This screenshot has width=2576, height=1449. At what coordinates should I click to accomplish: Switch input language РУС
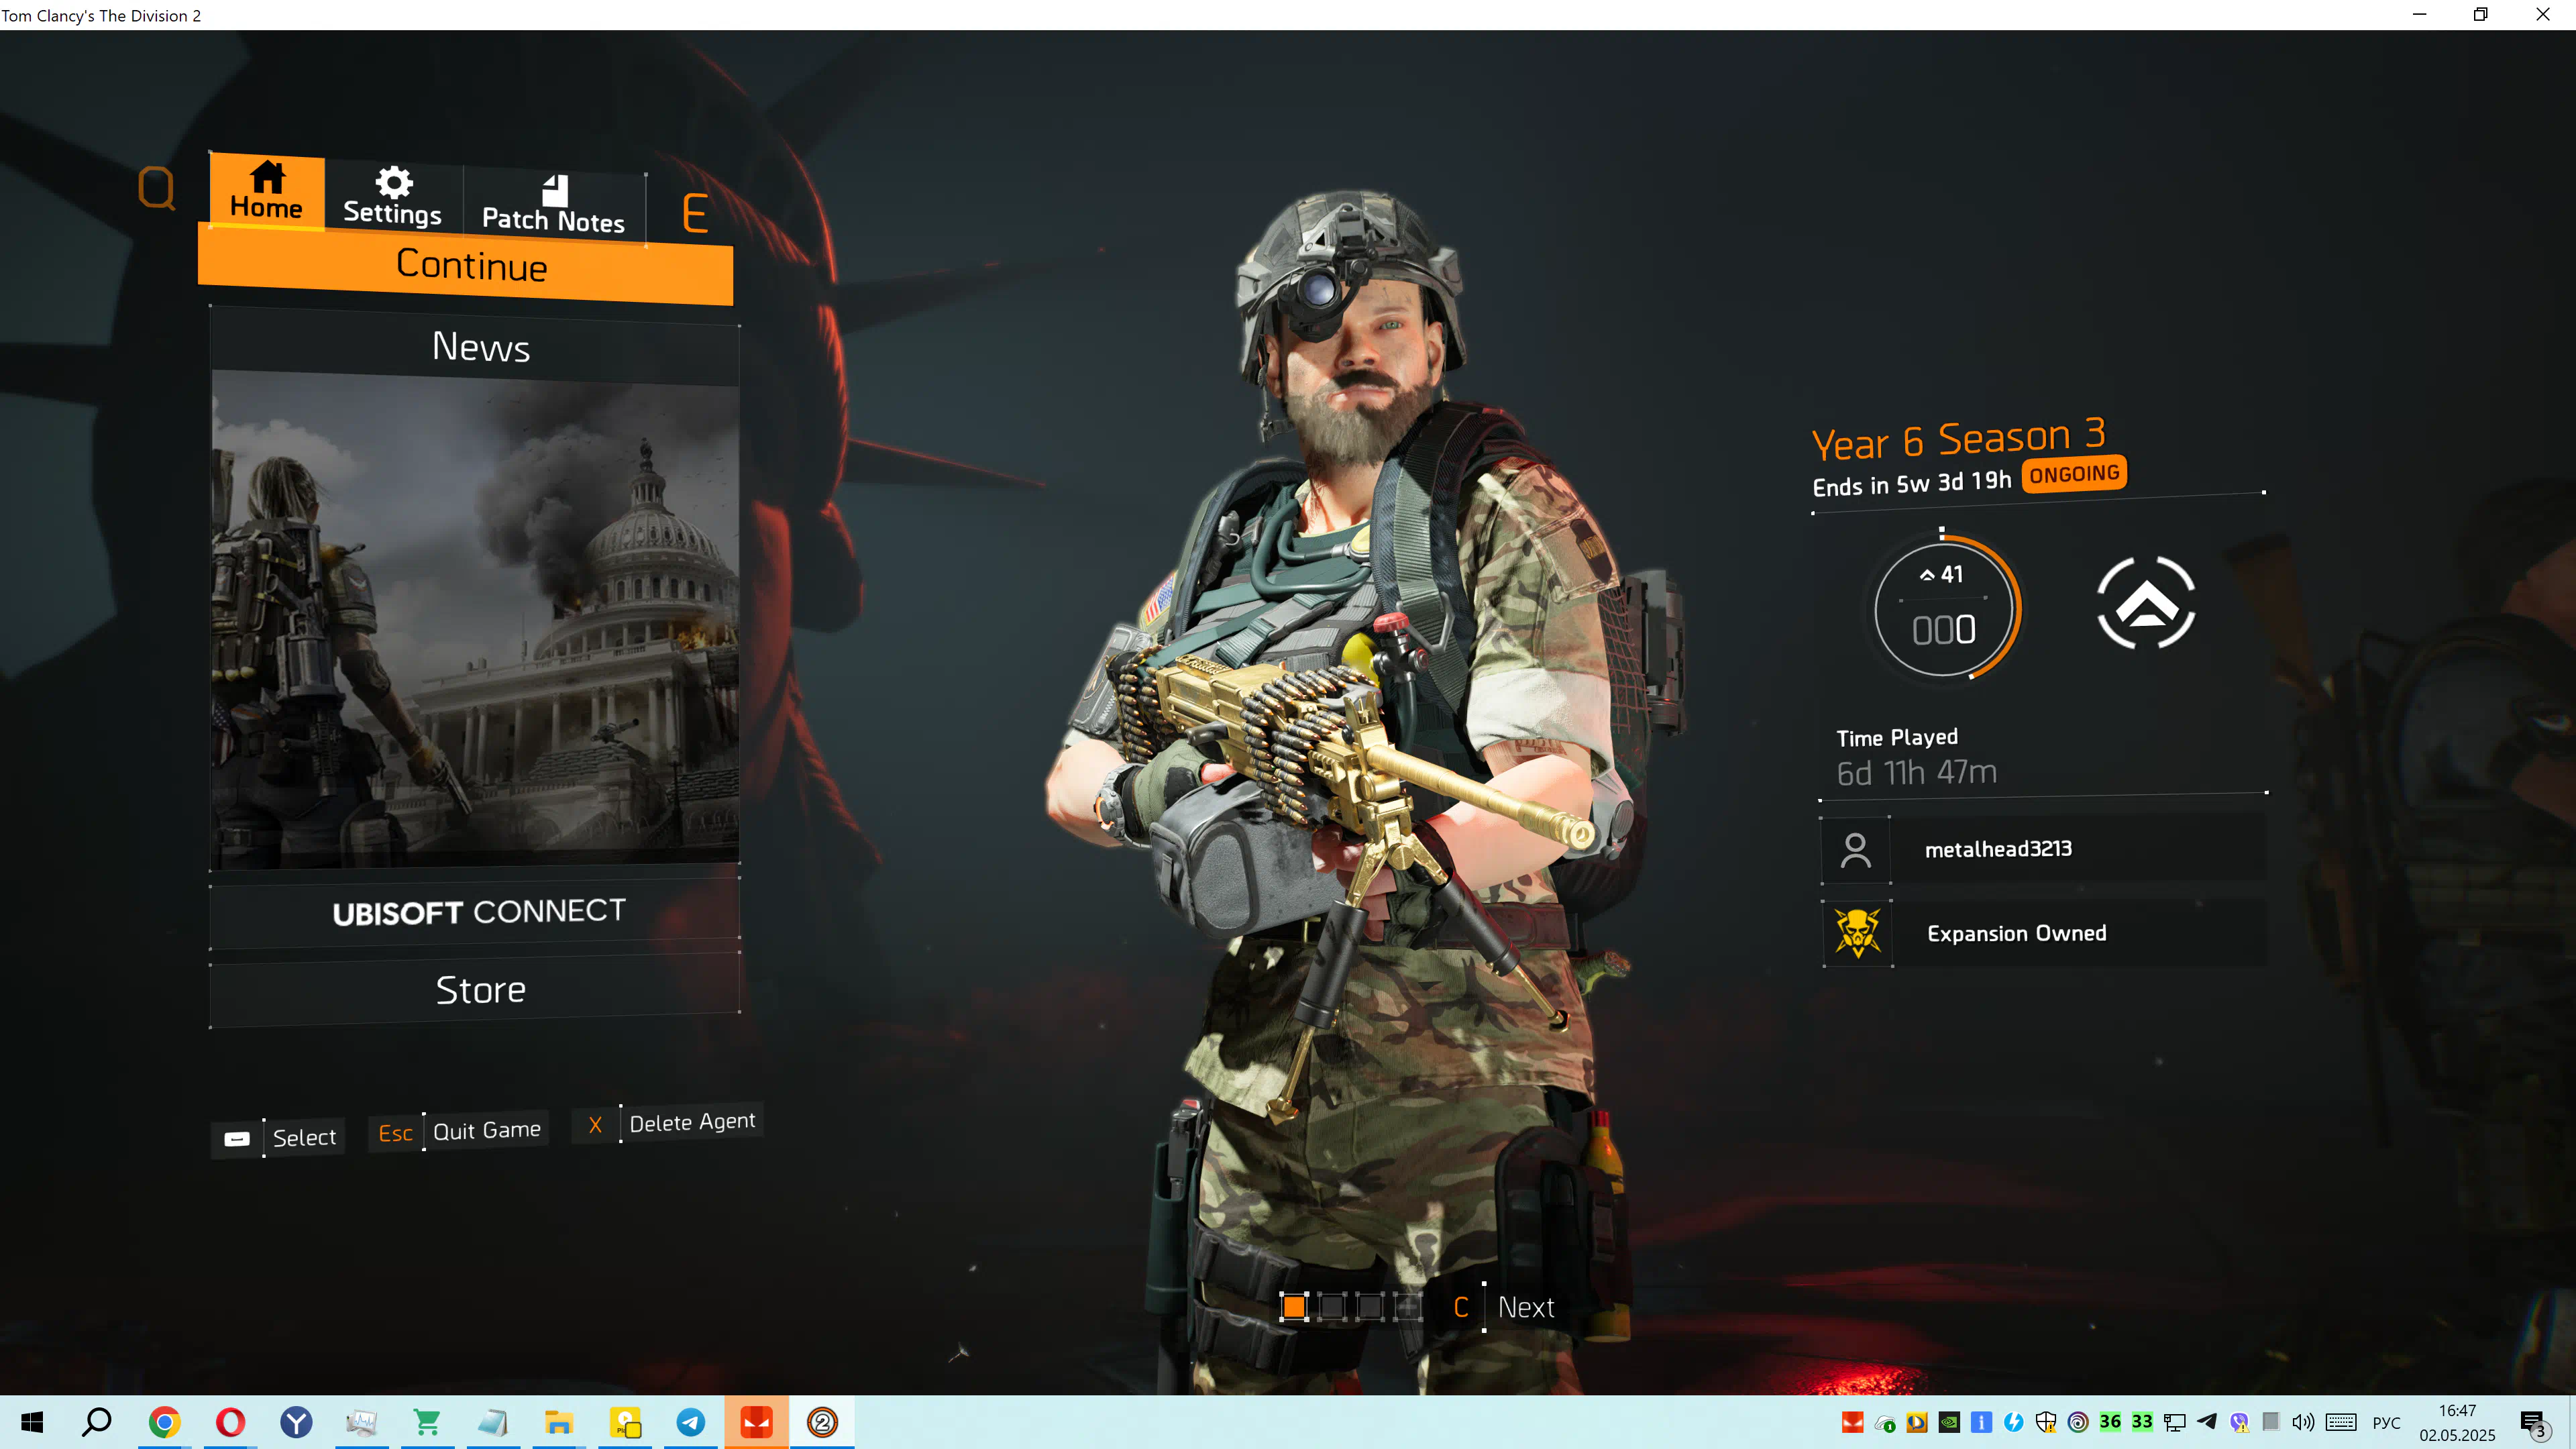(2387, 1423)
